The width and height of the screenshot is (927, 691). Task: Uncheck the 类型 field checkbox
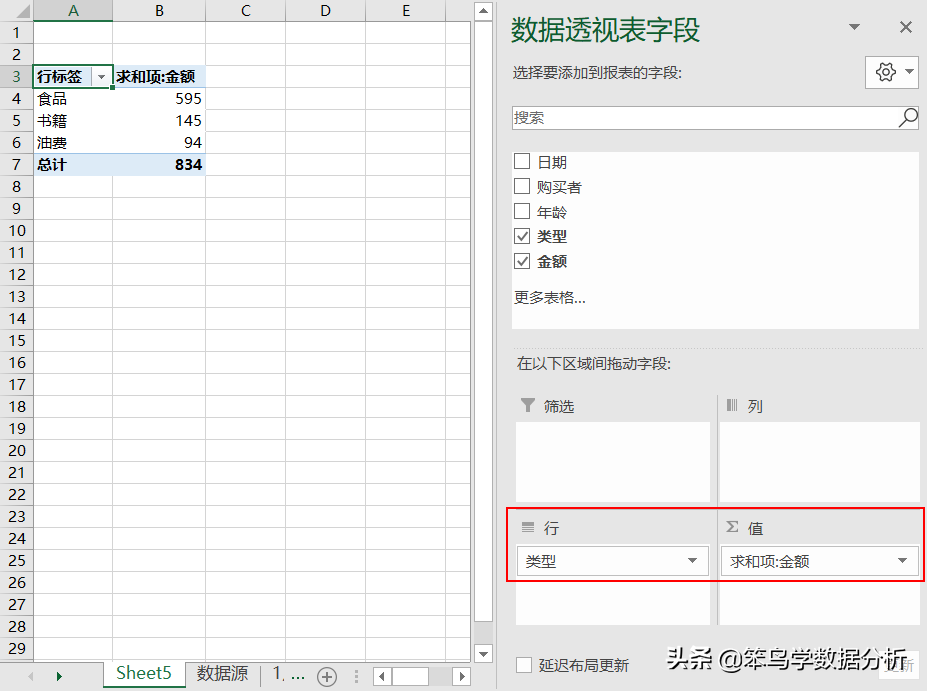point(522,236)
